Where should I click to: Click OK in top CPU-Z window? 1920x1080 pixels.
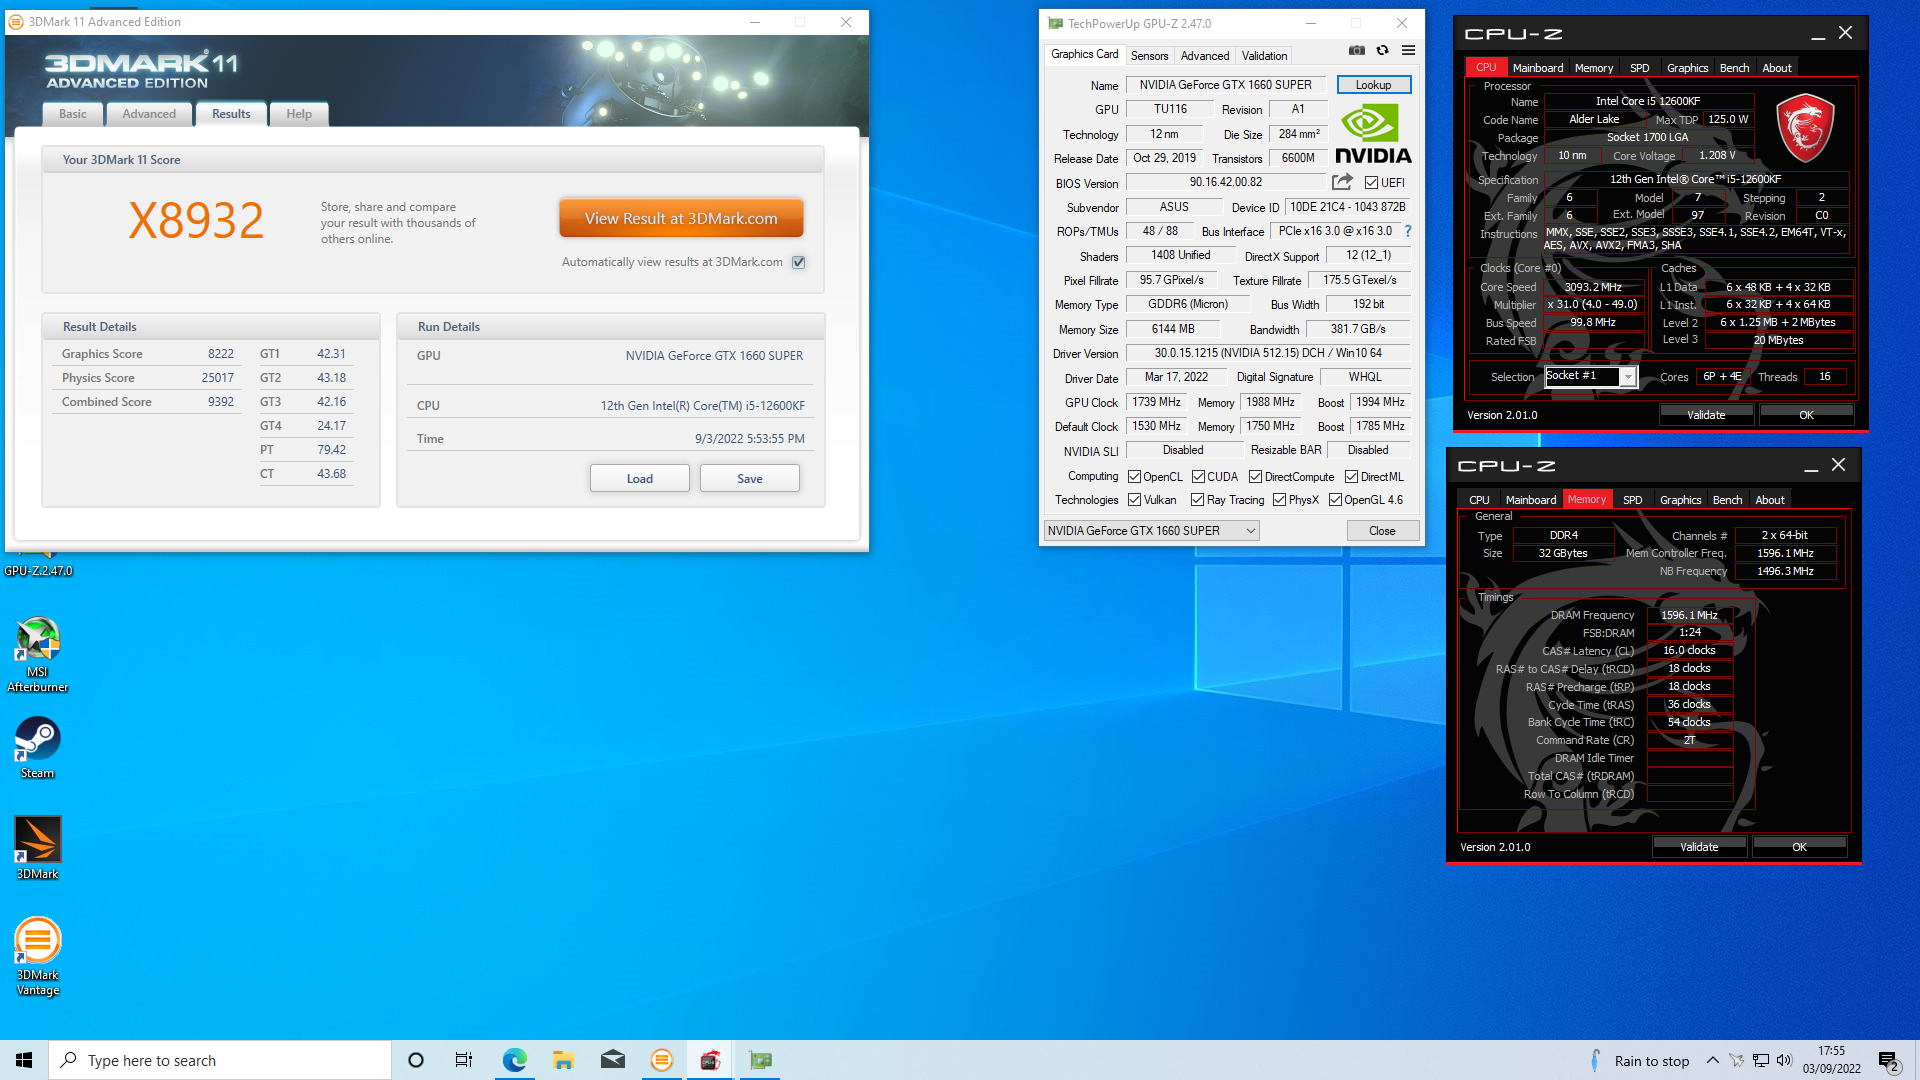click(x=1806, y=415)
